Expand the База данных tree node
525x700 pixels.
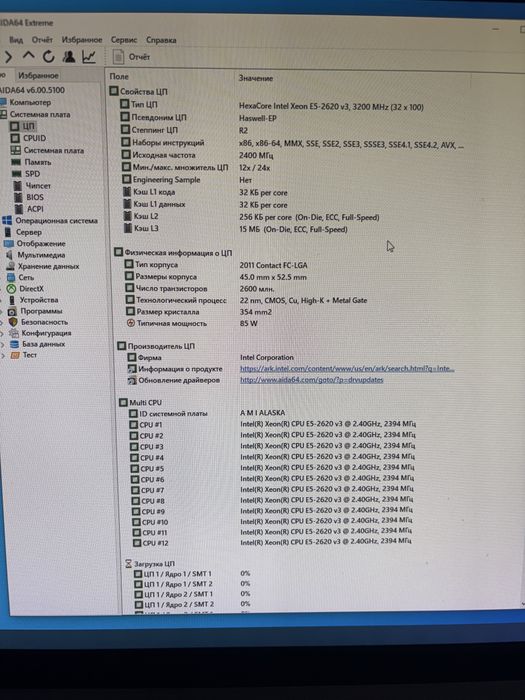pyautogui.click(x=3, y=345)
